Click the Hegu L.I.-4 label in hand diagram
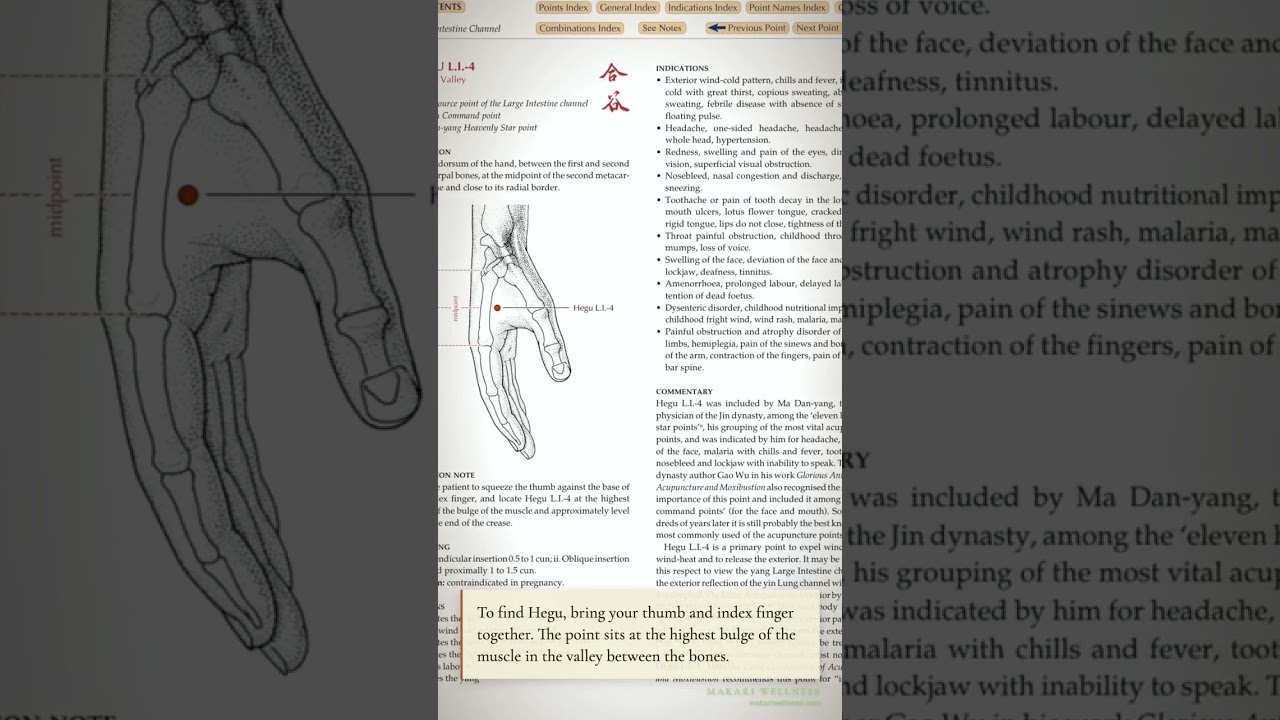 pos(593,308)
